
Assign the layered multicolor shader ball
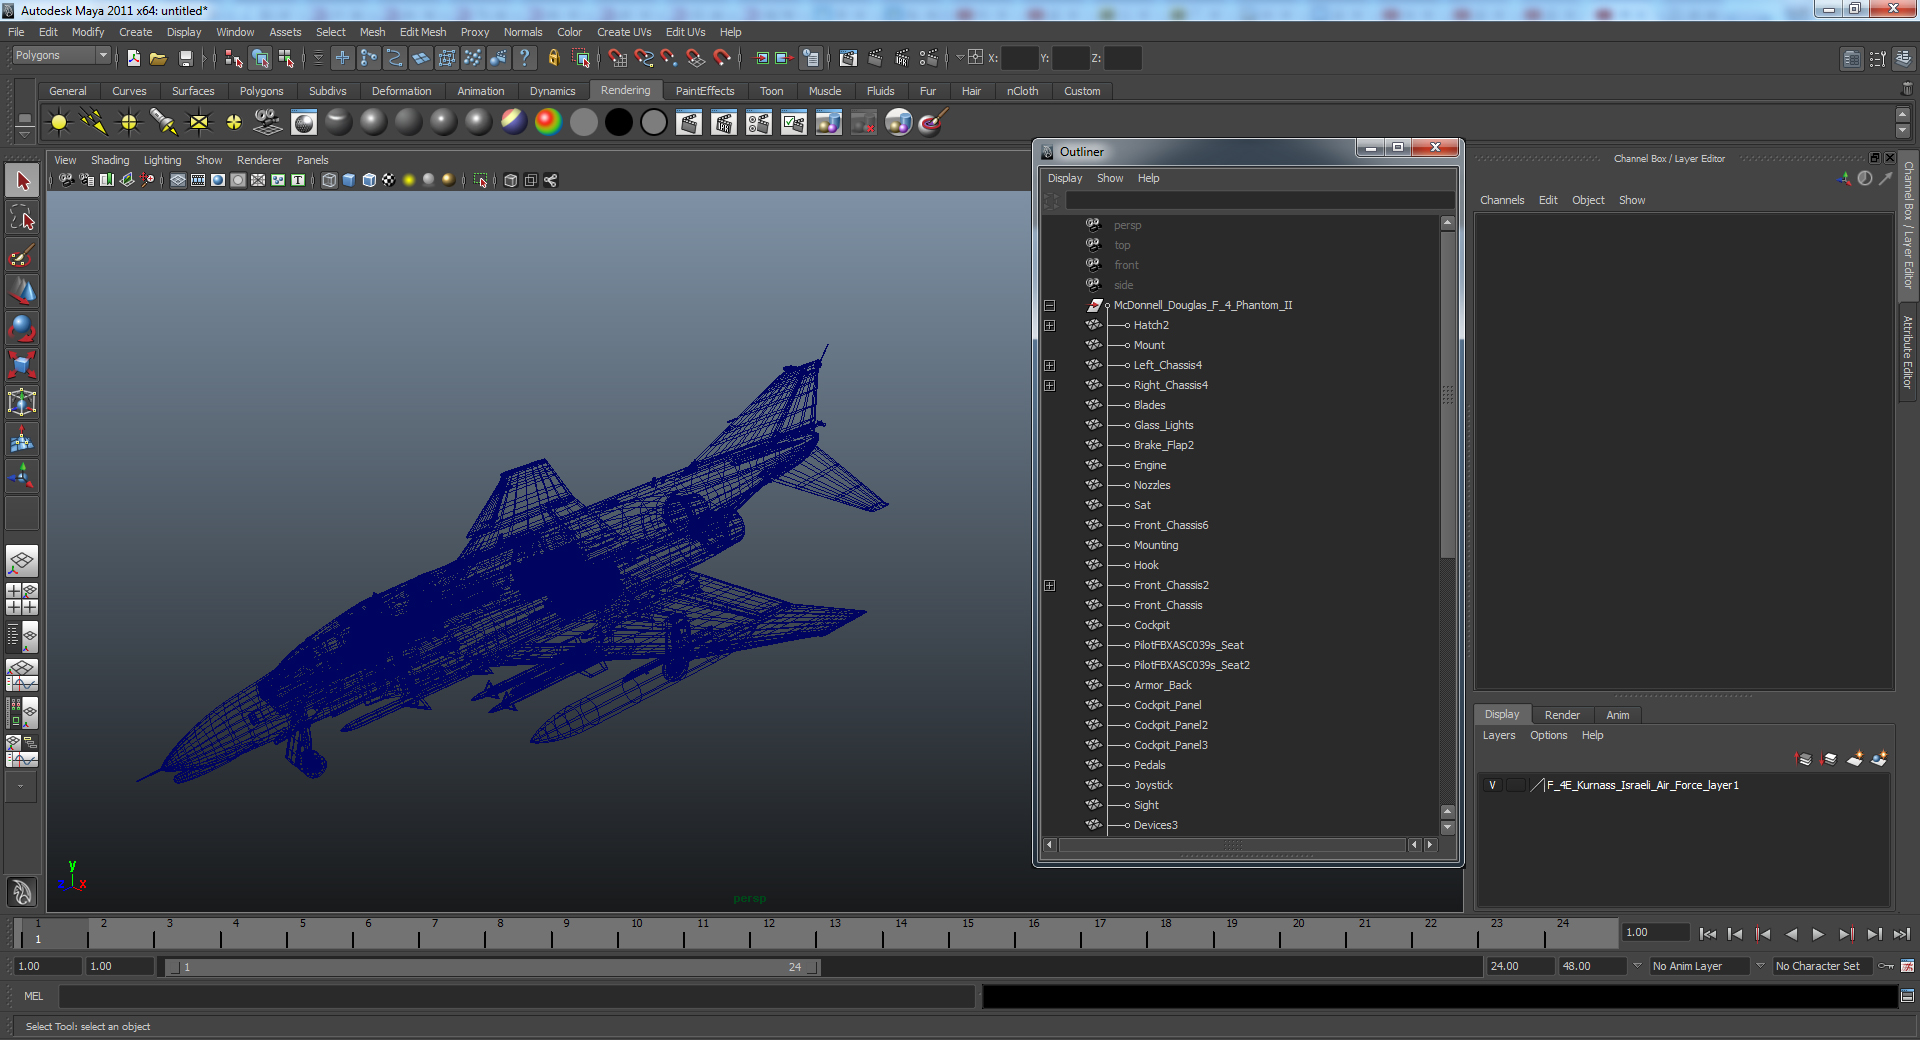tap(514, 122)
